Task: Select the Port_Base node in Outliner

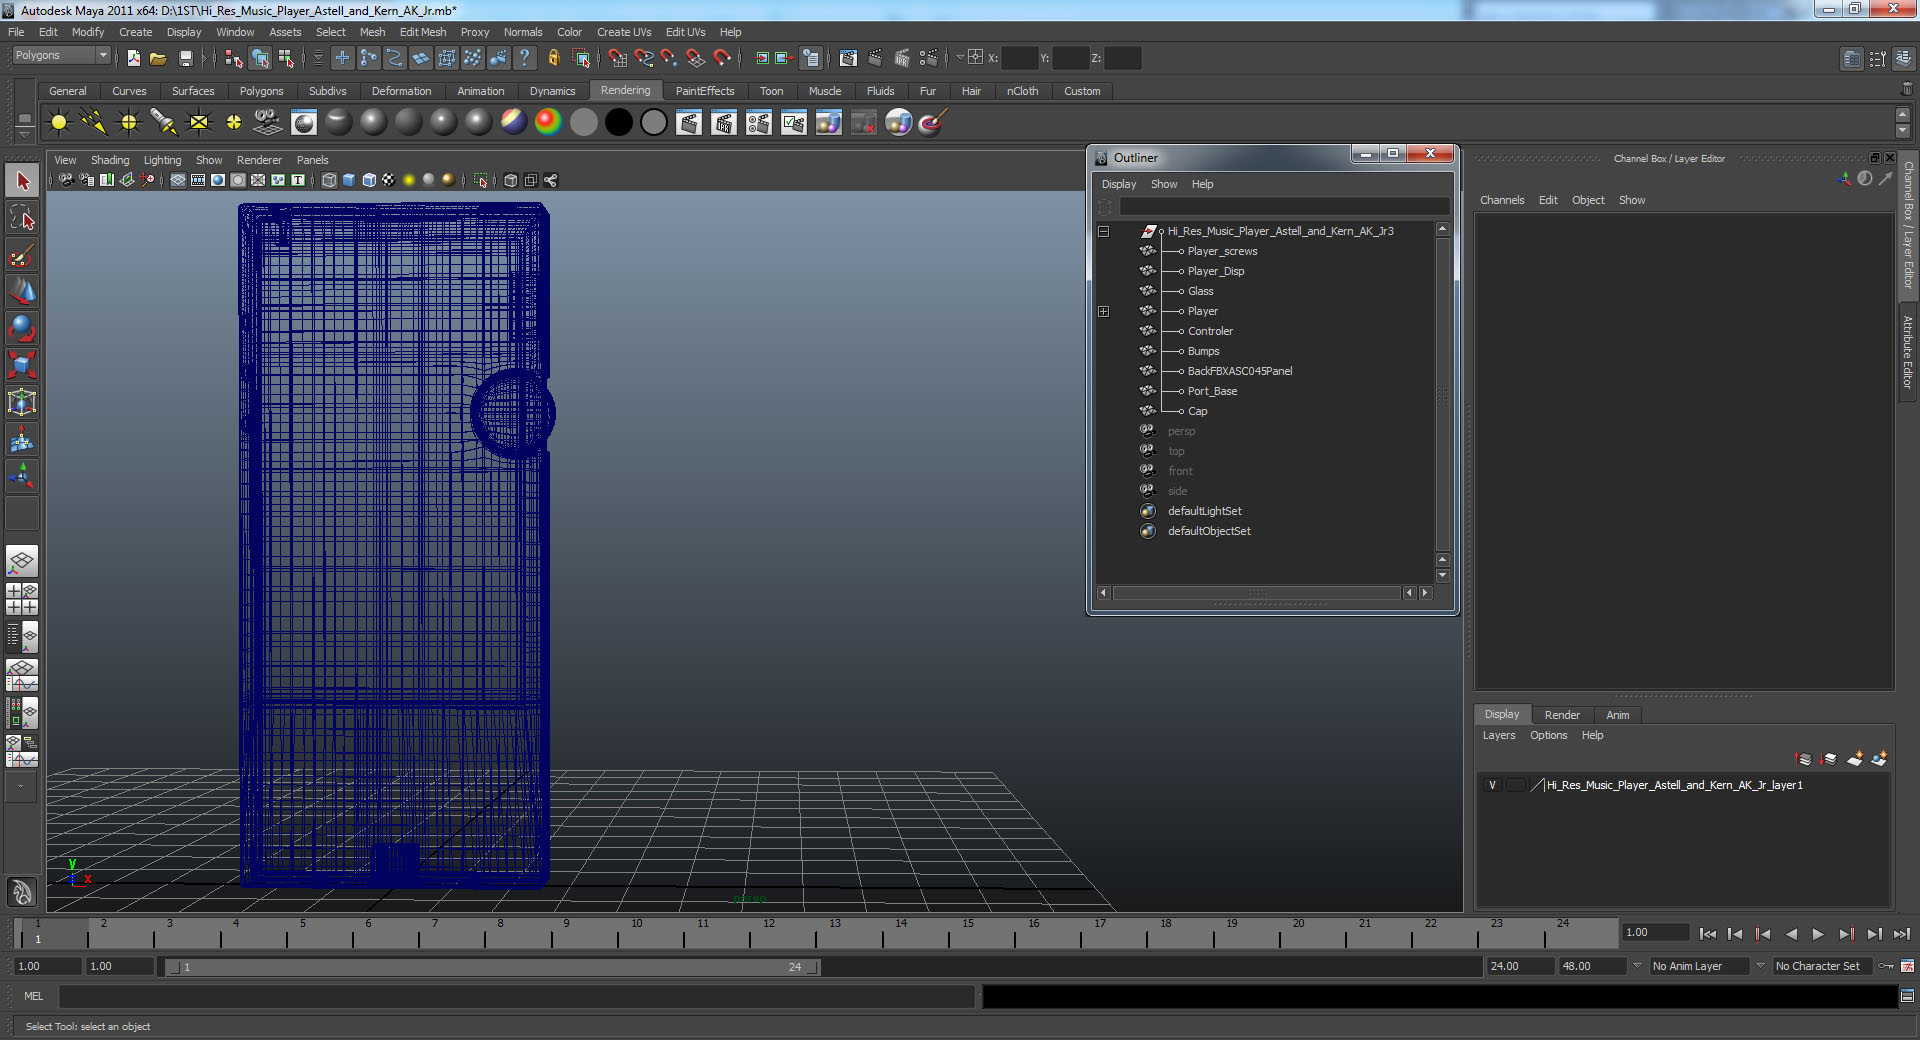Action: 1212,391
